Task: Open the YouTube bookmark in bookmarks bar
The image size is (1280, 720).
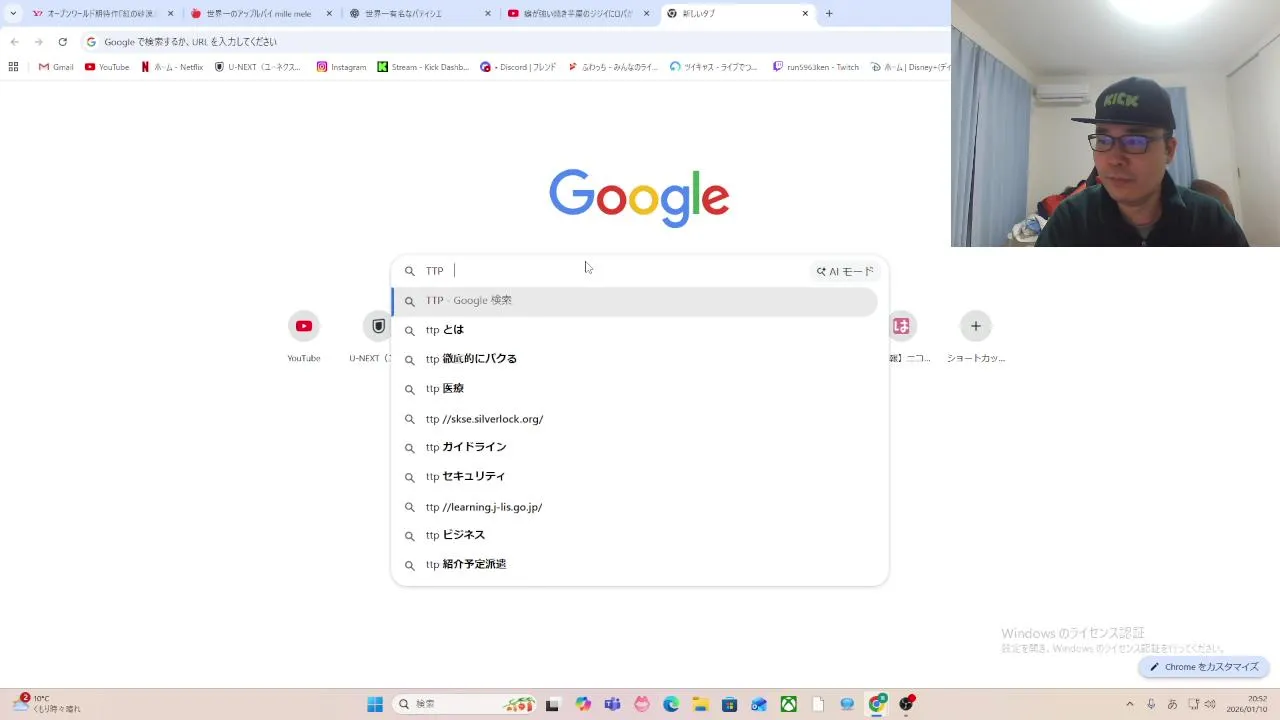Action: tap(107, 67)
